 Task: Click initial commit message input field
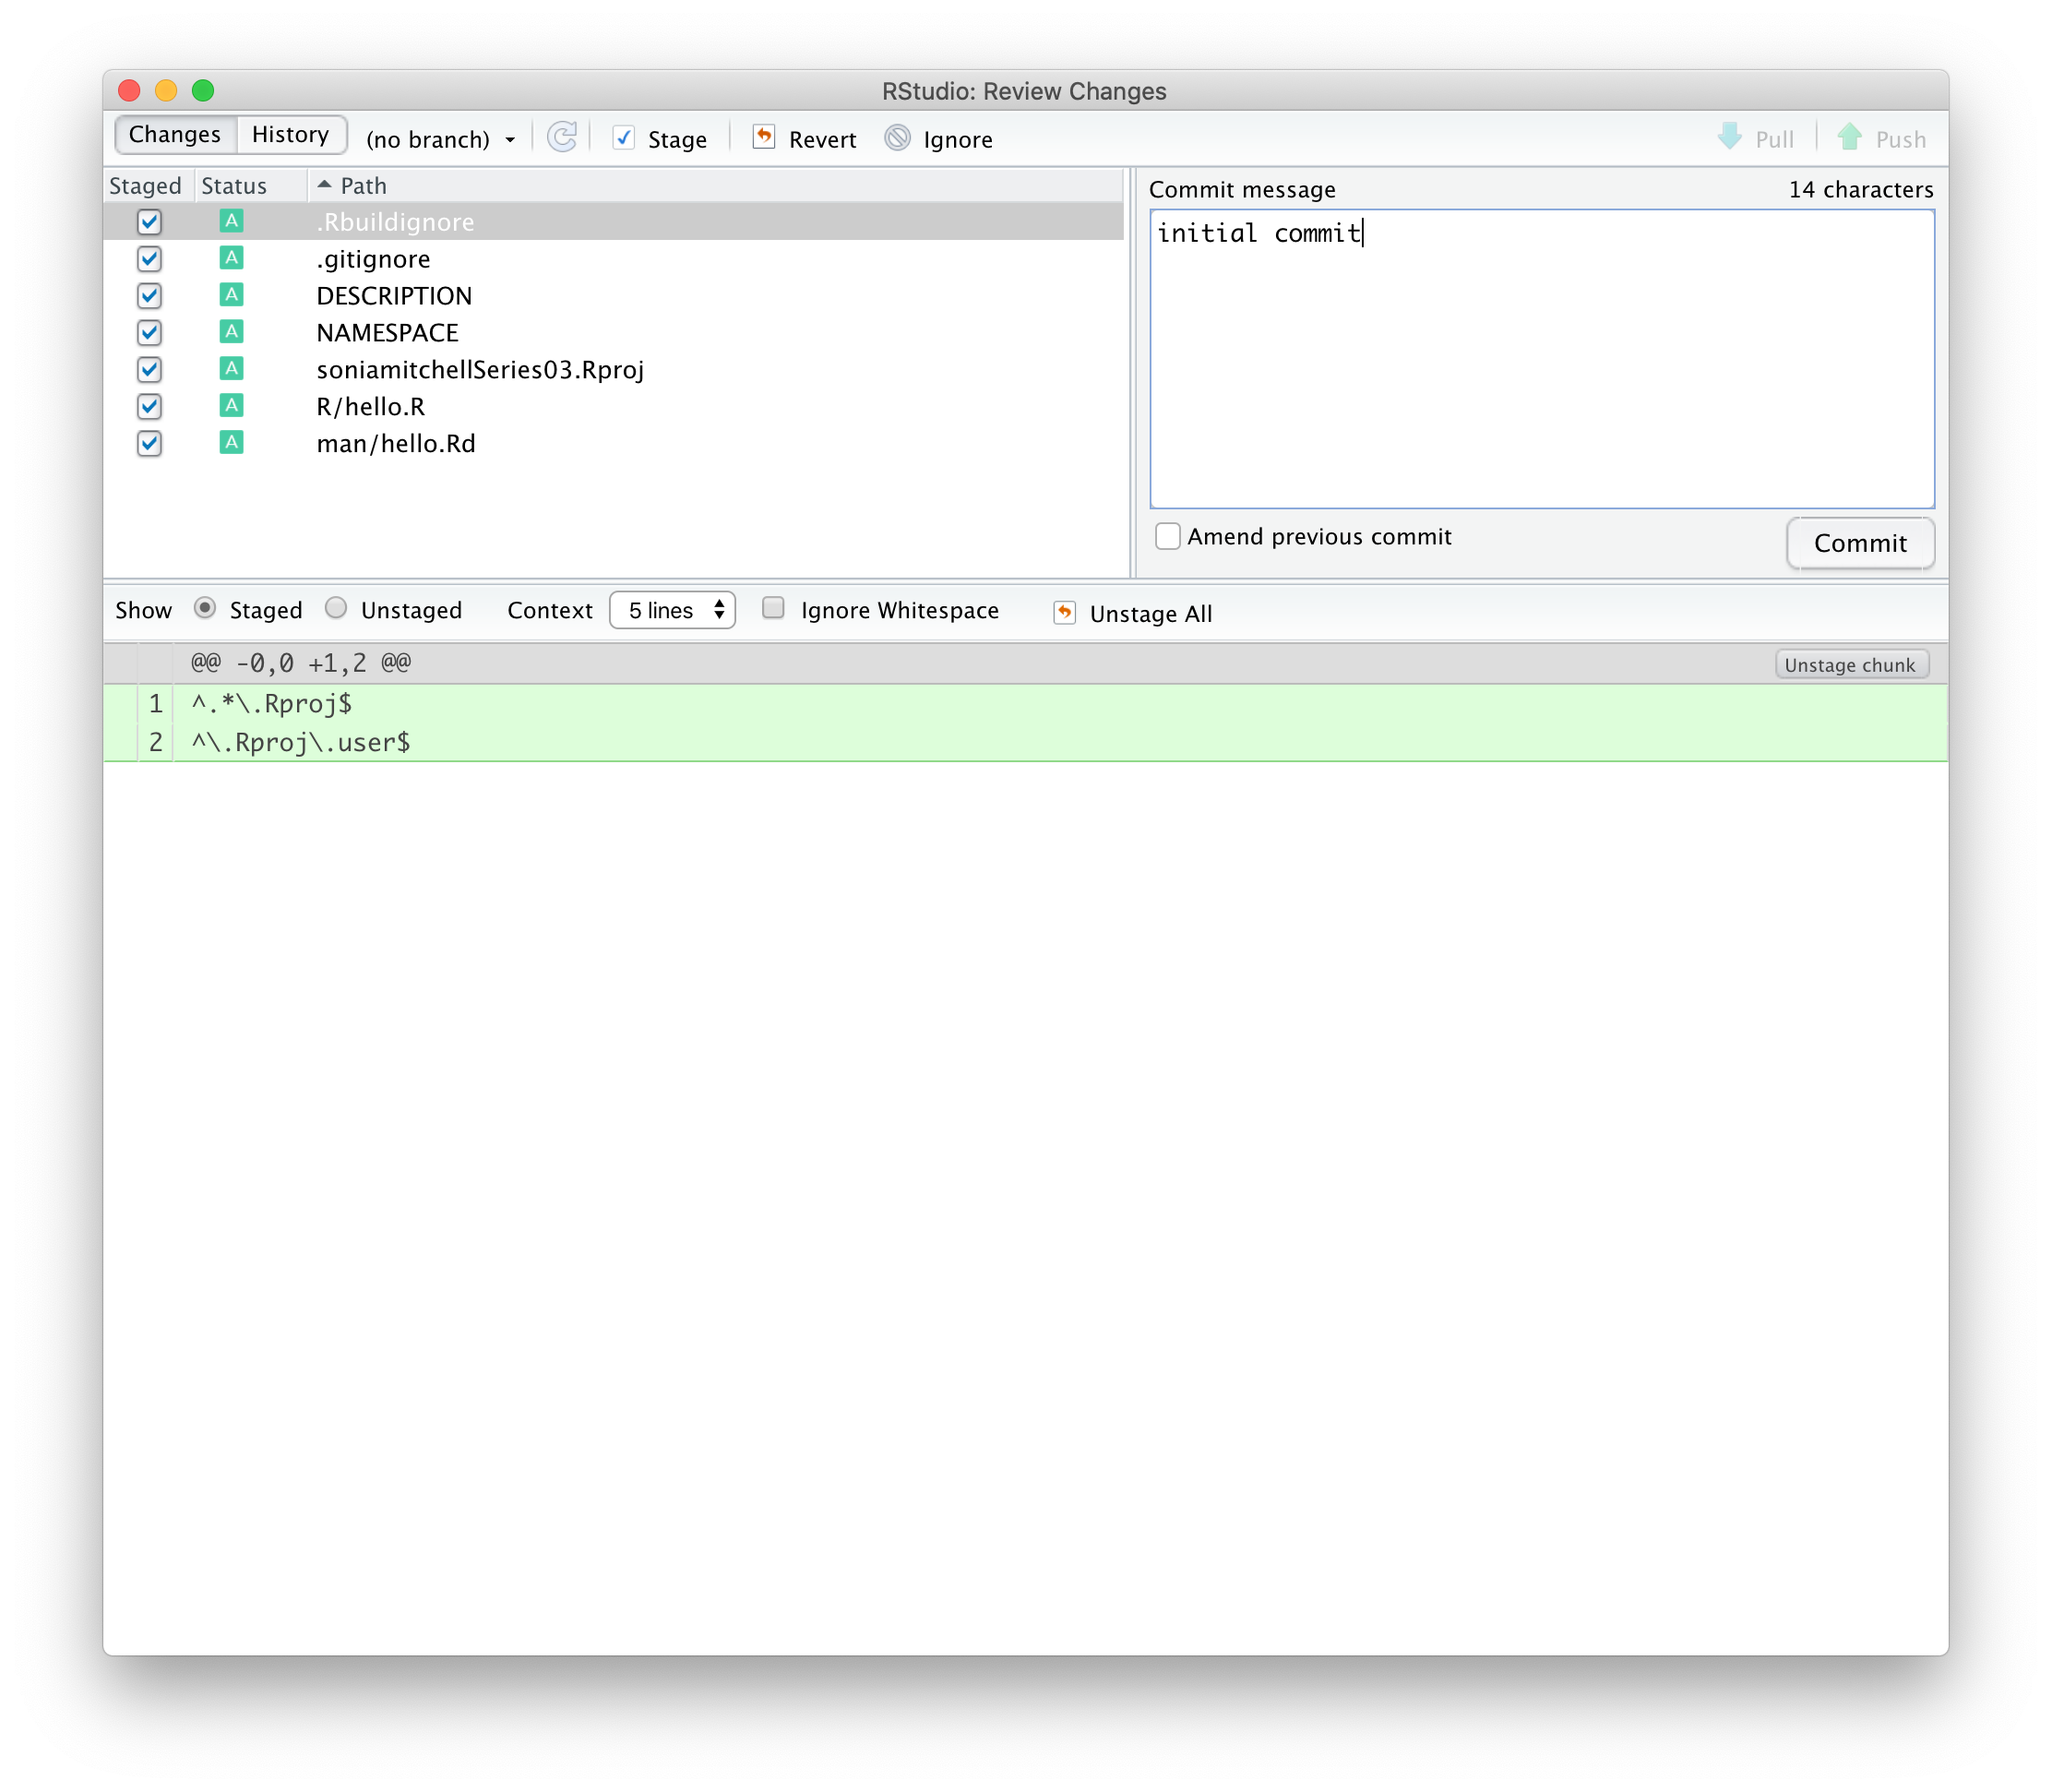point(1541,360)
